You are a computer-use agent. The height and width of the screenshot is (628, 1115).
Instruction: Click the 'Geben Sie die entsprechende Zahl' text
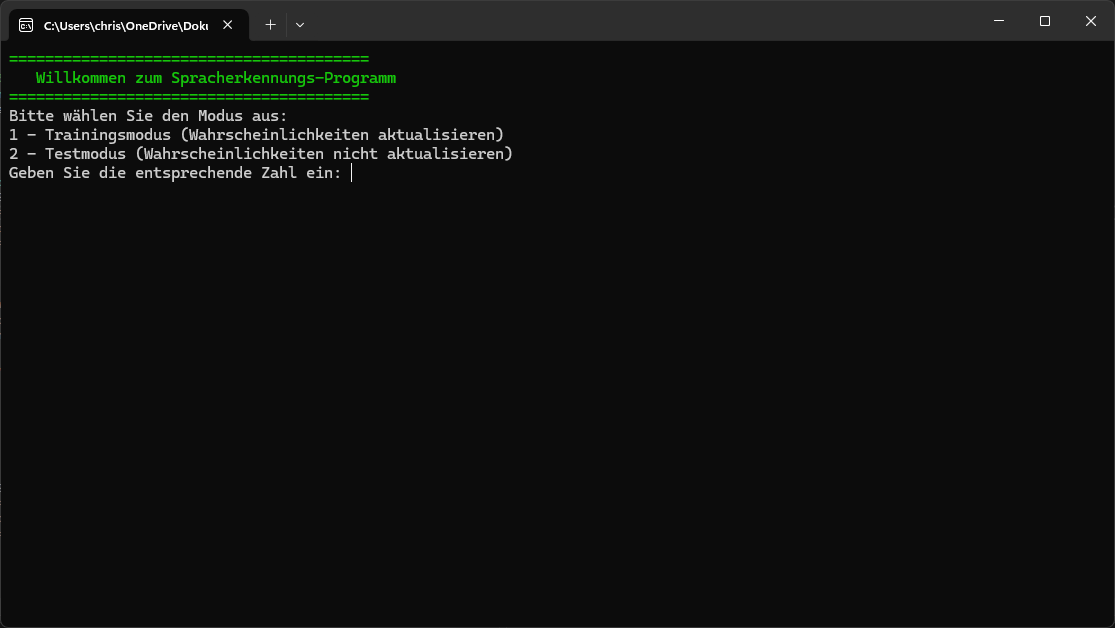click(152, 173)
